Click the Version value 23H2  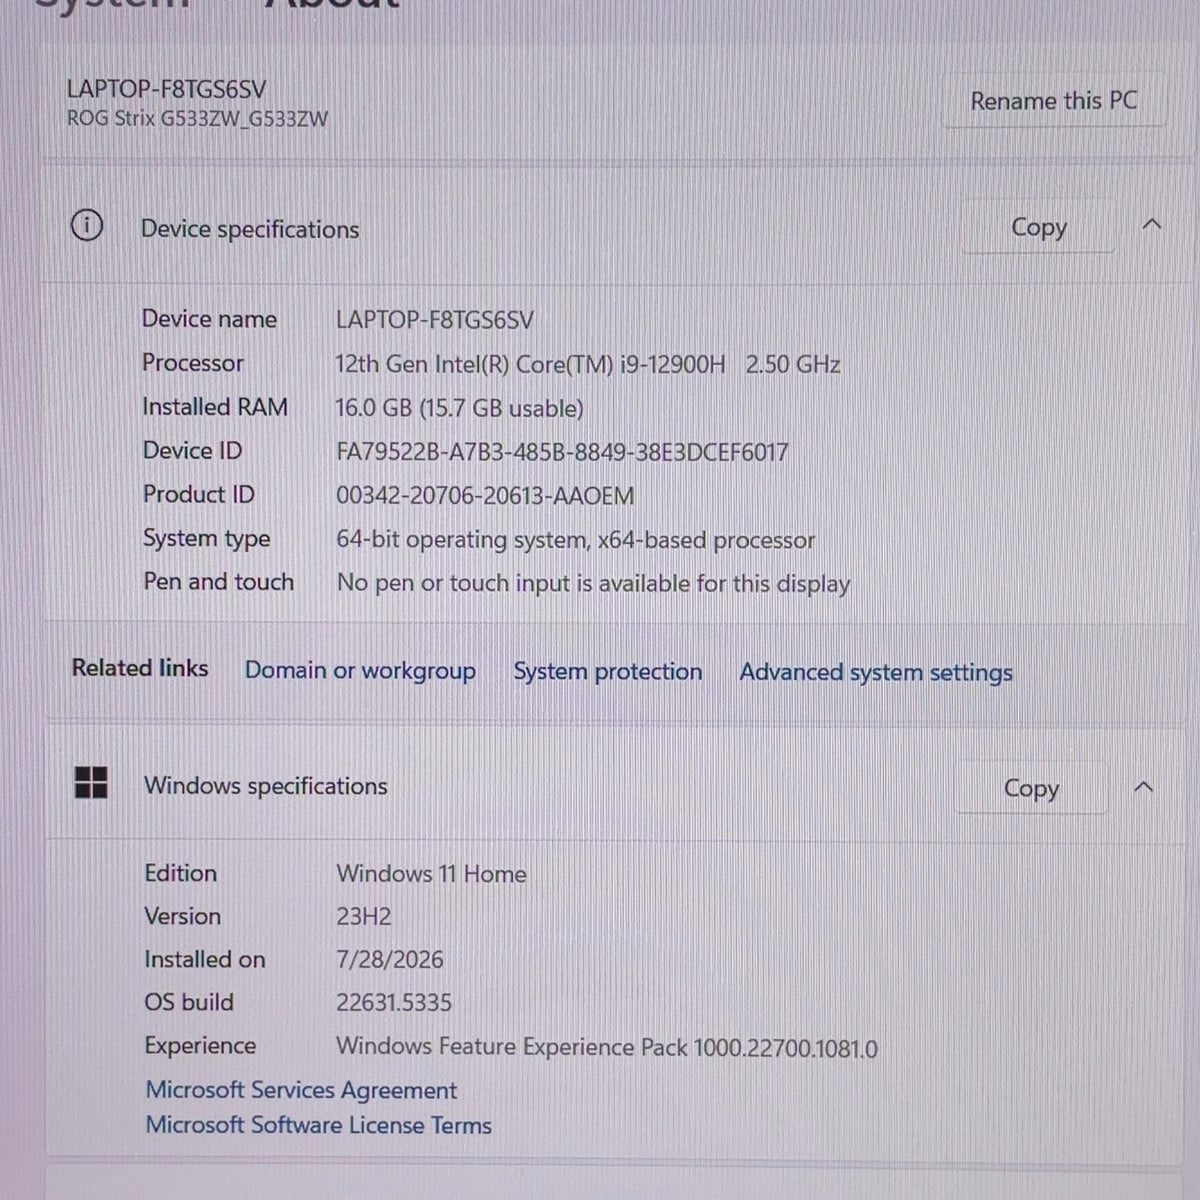(x=364, y=917)
